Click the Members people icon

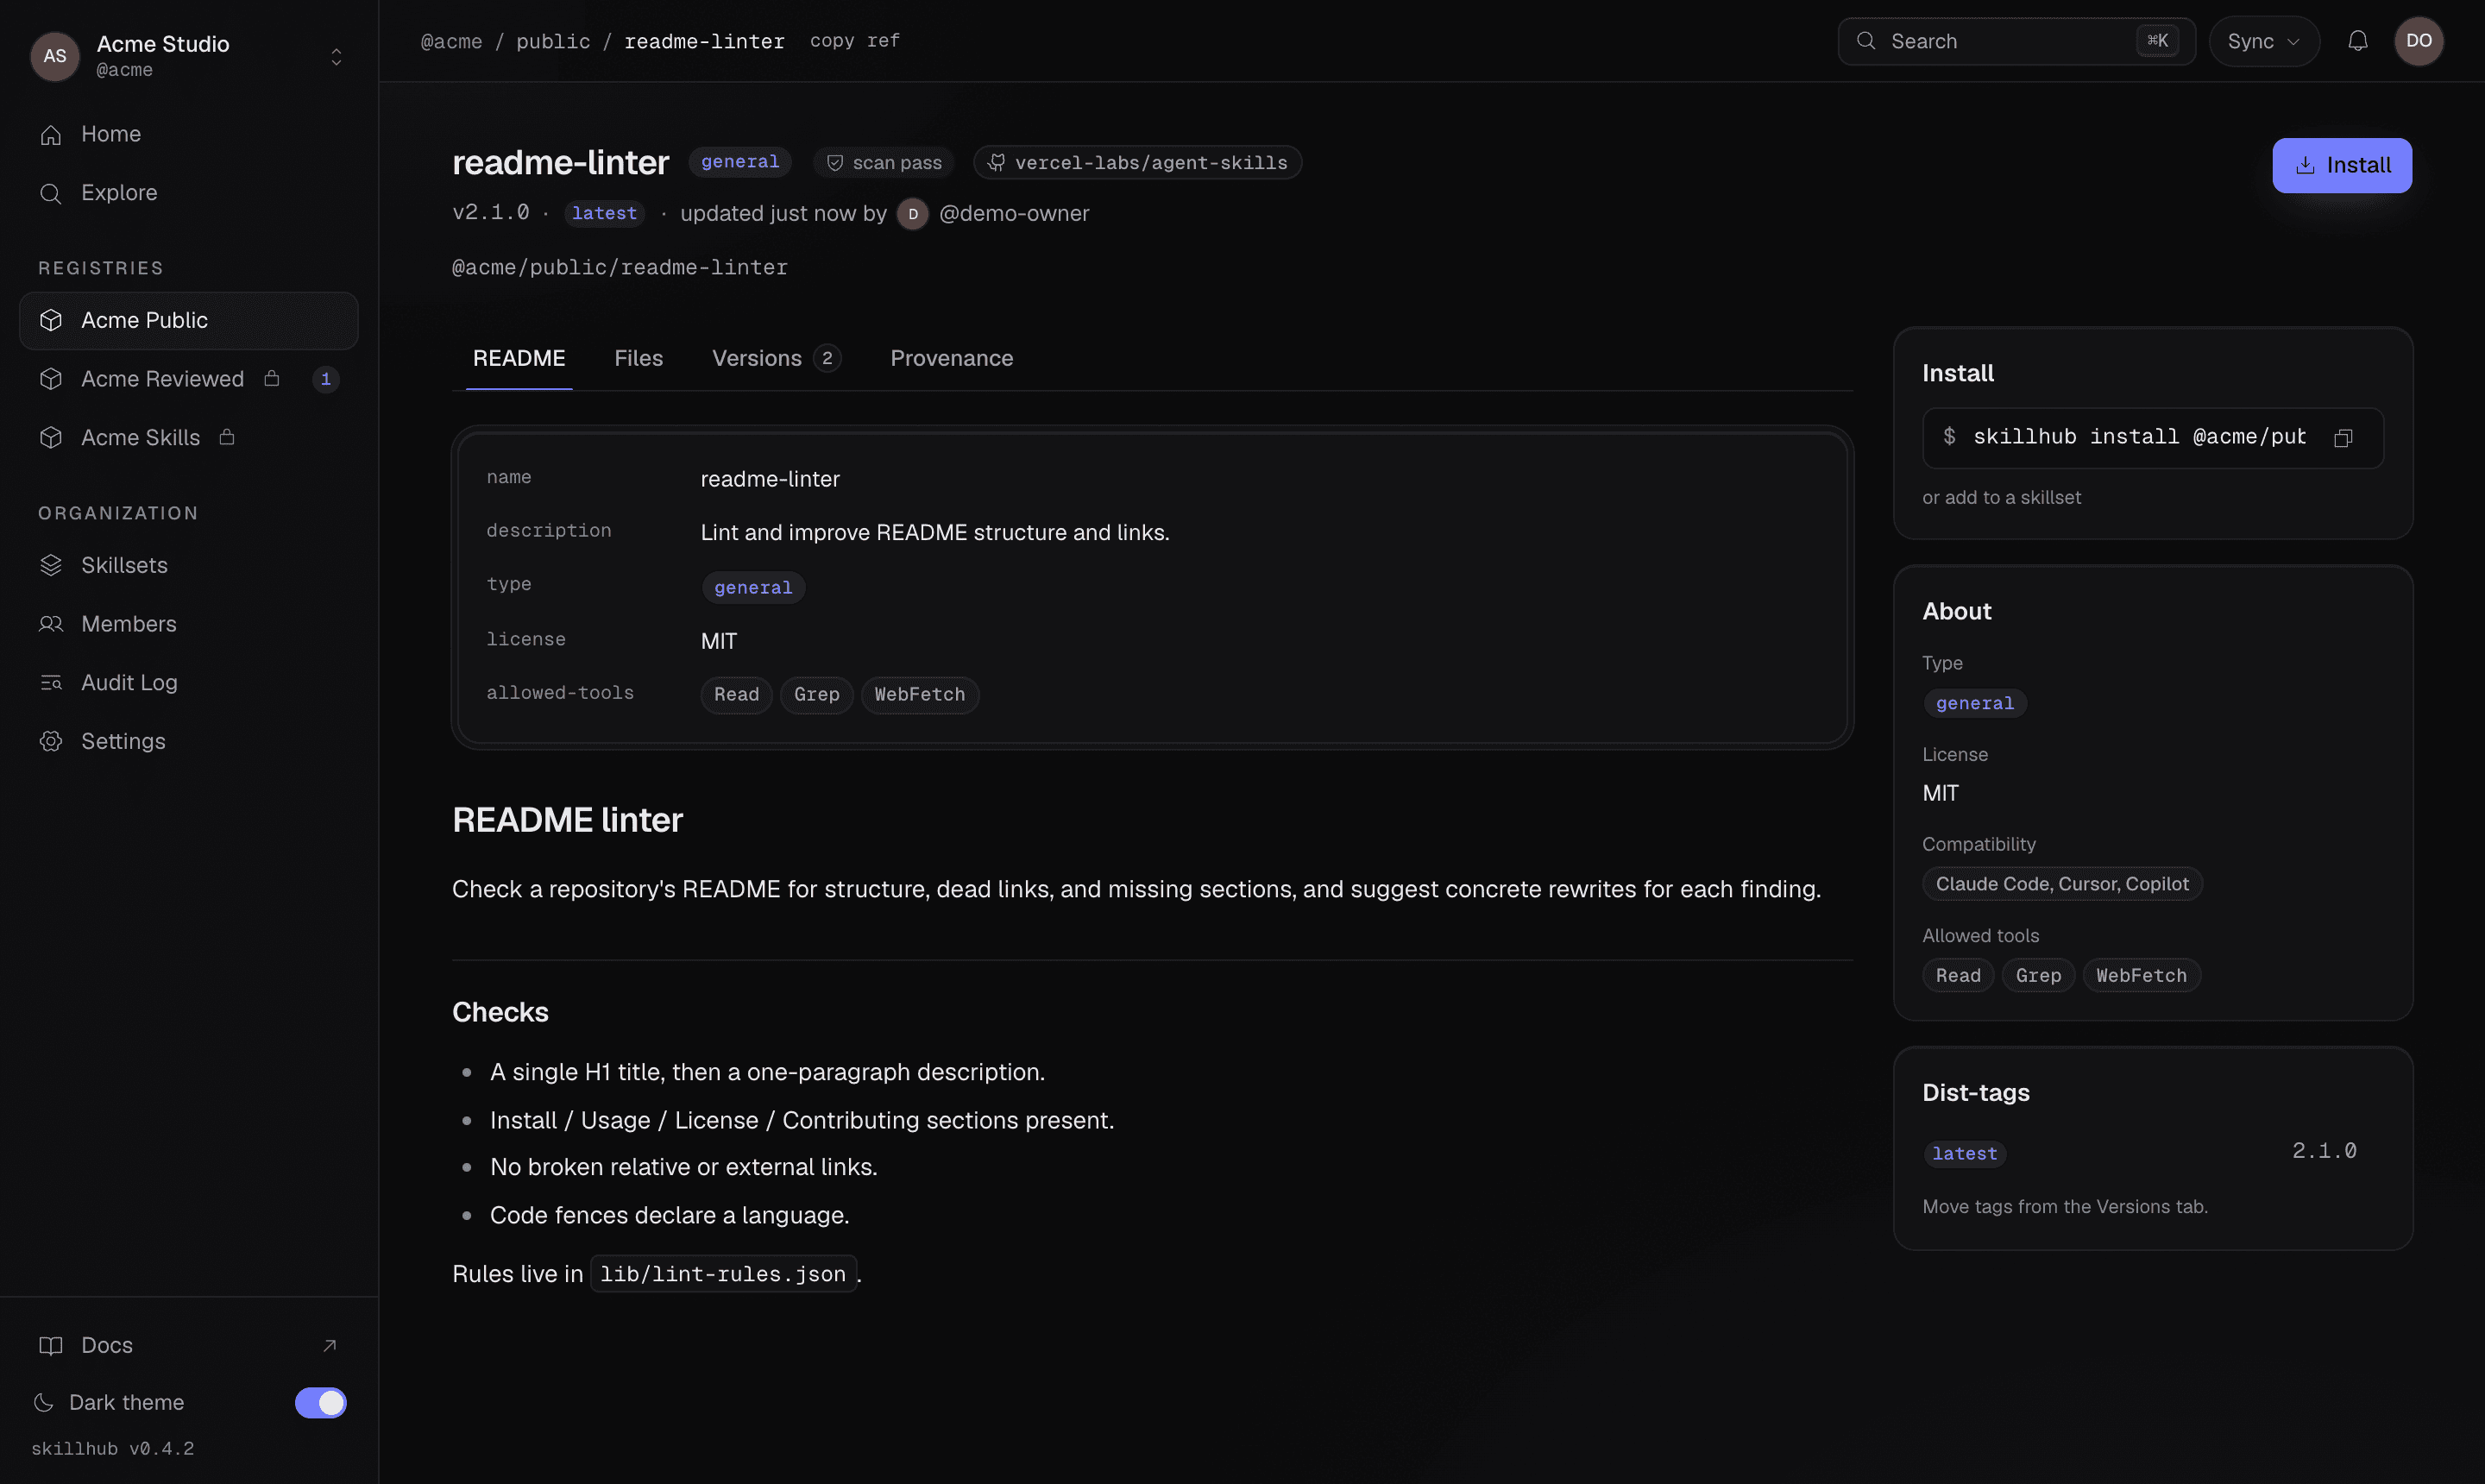tap(50, 624)
